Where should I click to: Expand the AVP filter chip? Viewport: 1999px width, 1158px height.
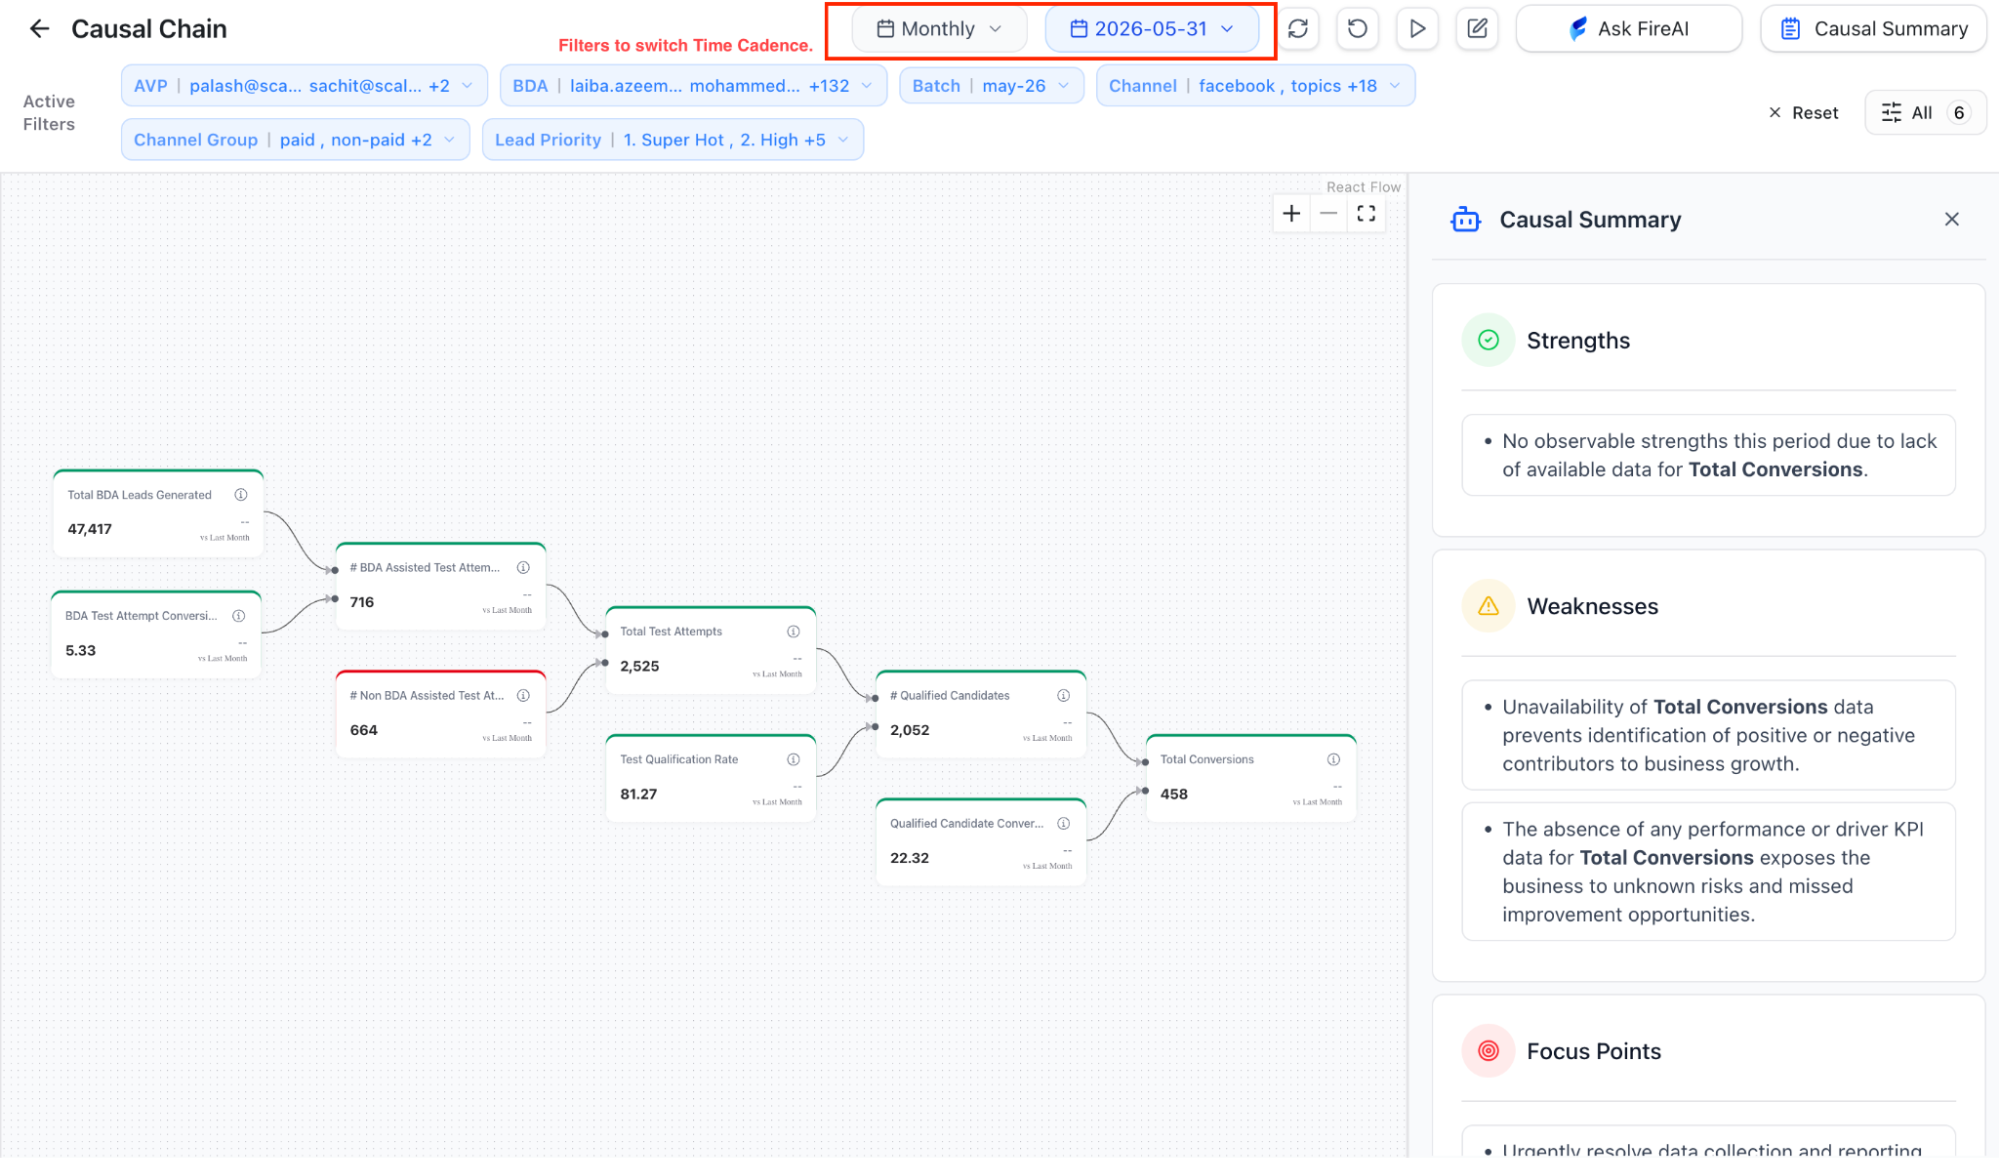coord(304,86)
